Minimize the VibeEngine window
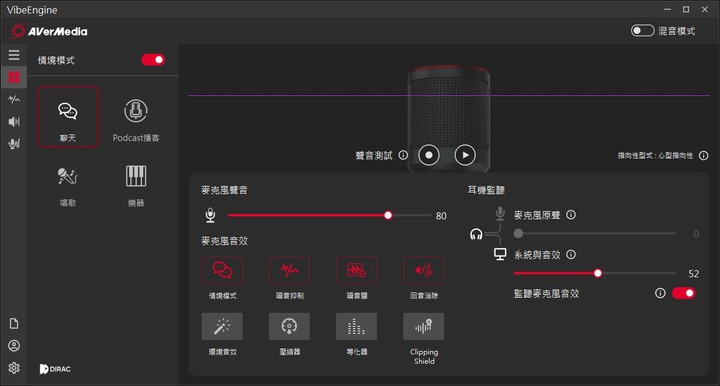 [x=667, y=9]
